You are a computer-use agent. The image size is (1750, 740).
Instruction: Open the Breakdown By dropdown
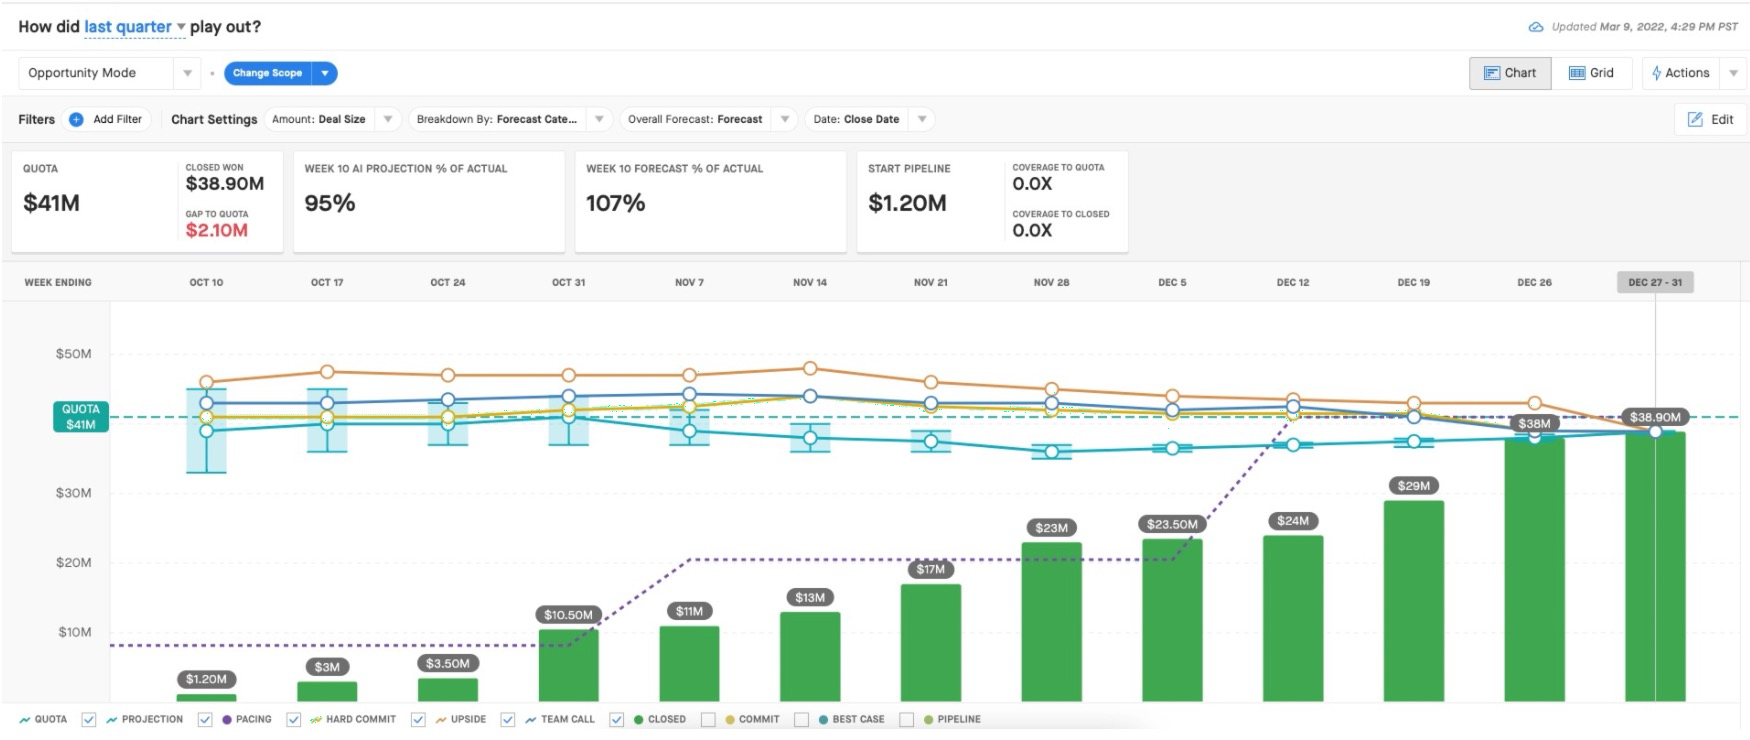[511, 119]
